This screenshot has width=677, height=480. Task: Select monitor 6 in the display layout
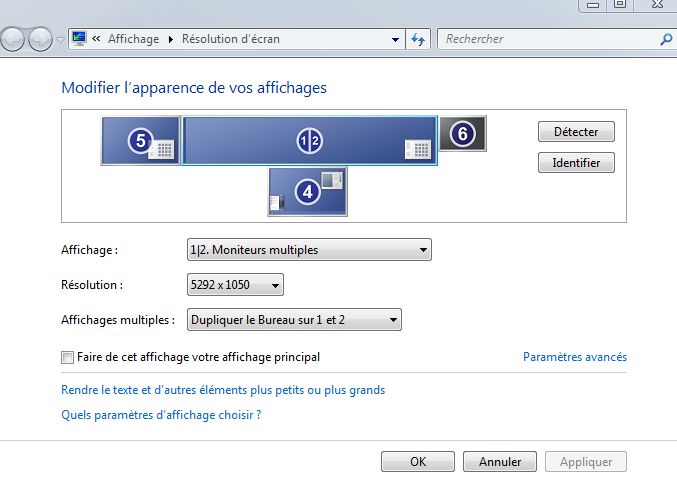[x=462, y=133]
